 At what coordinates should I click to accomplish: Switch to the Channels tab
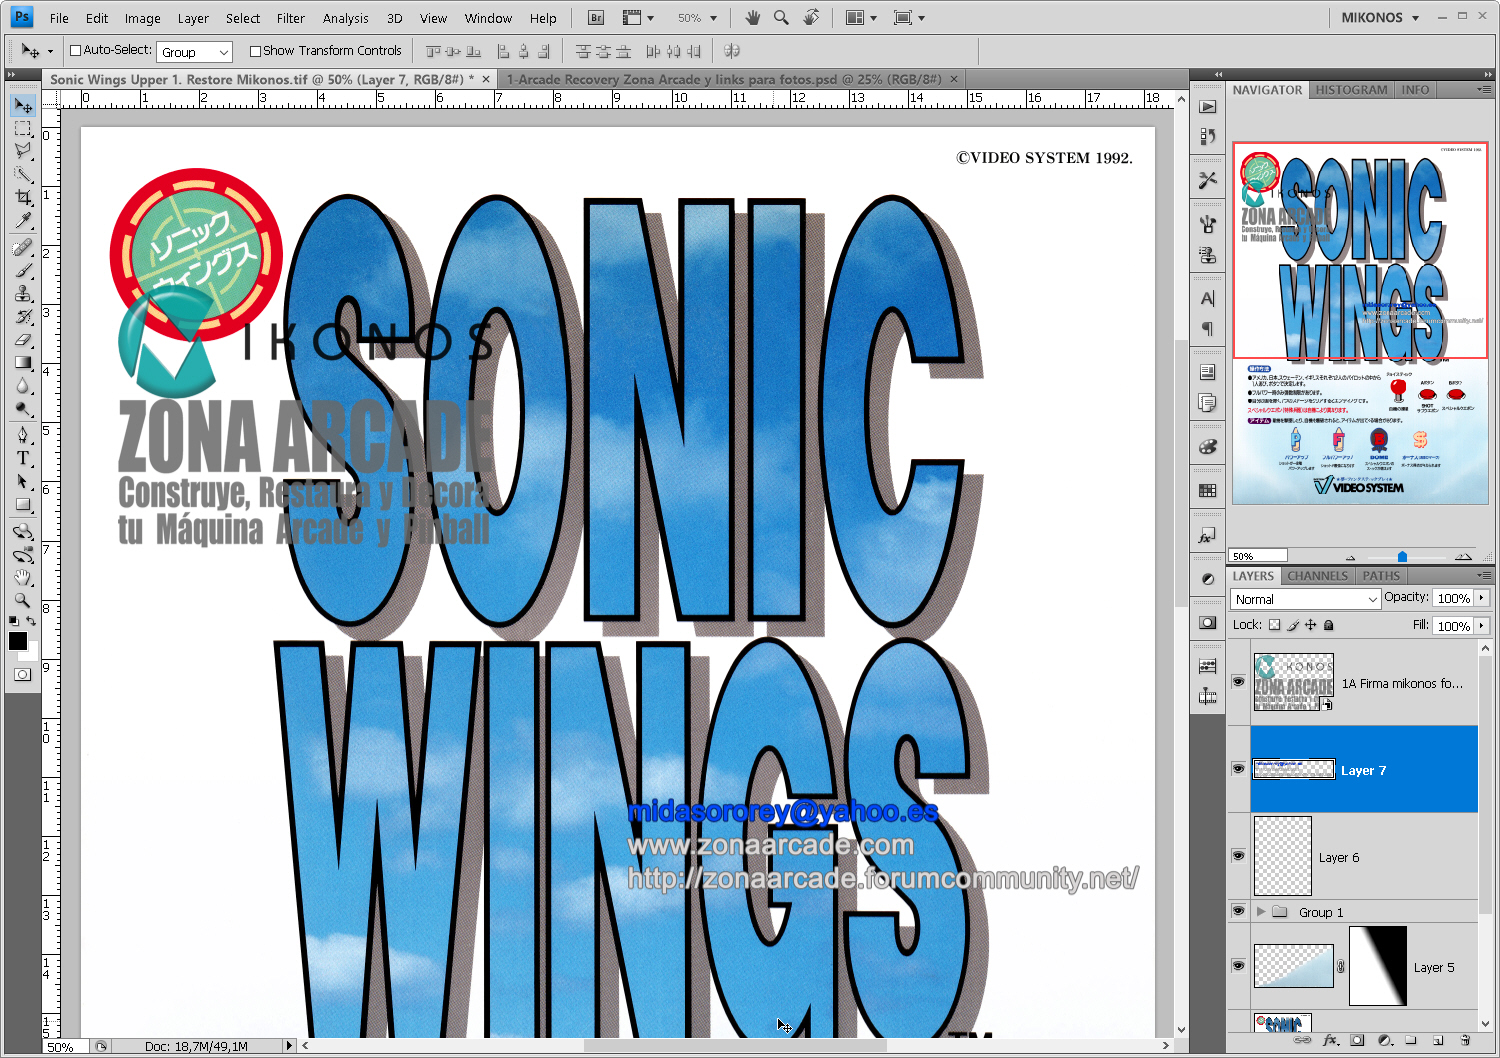pyautogui.click(x=1317, y=575)
